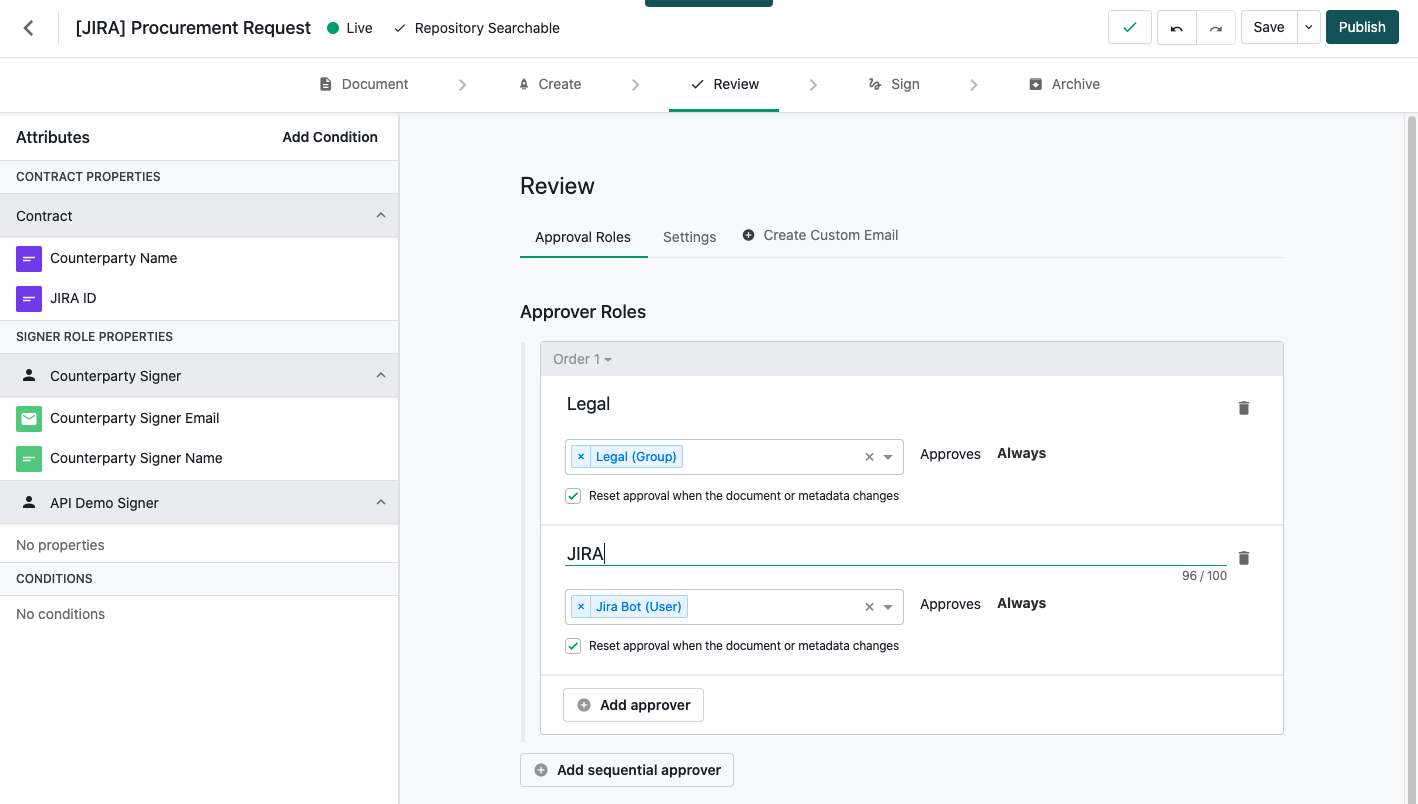Click the Counterparty Signer Name attribute icon

pyautogui.click(x=29, y=458)
